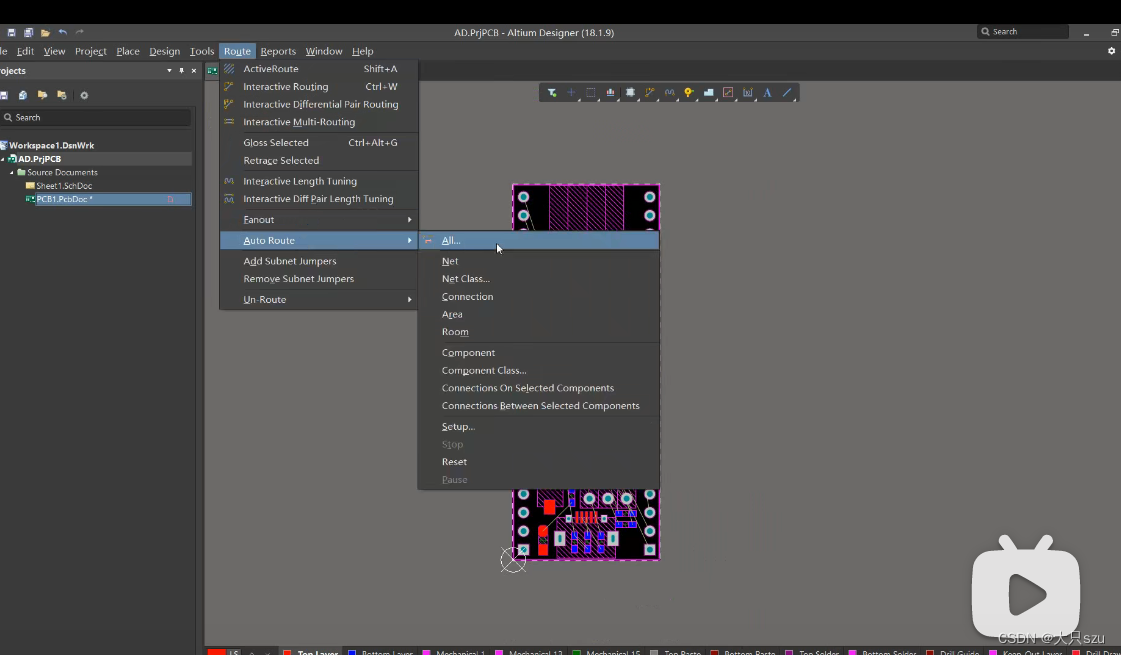
Task: Select the Selection Filter tool in PCB toolbar
Action: 552,92
